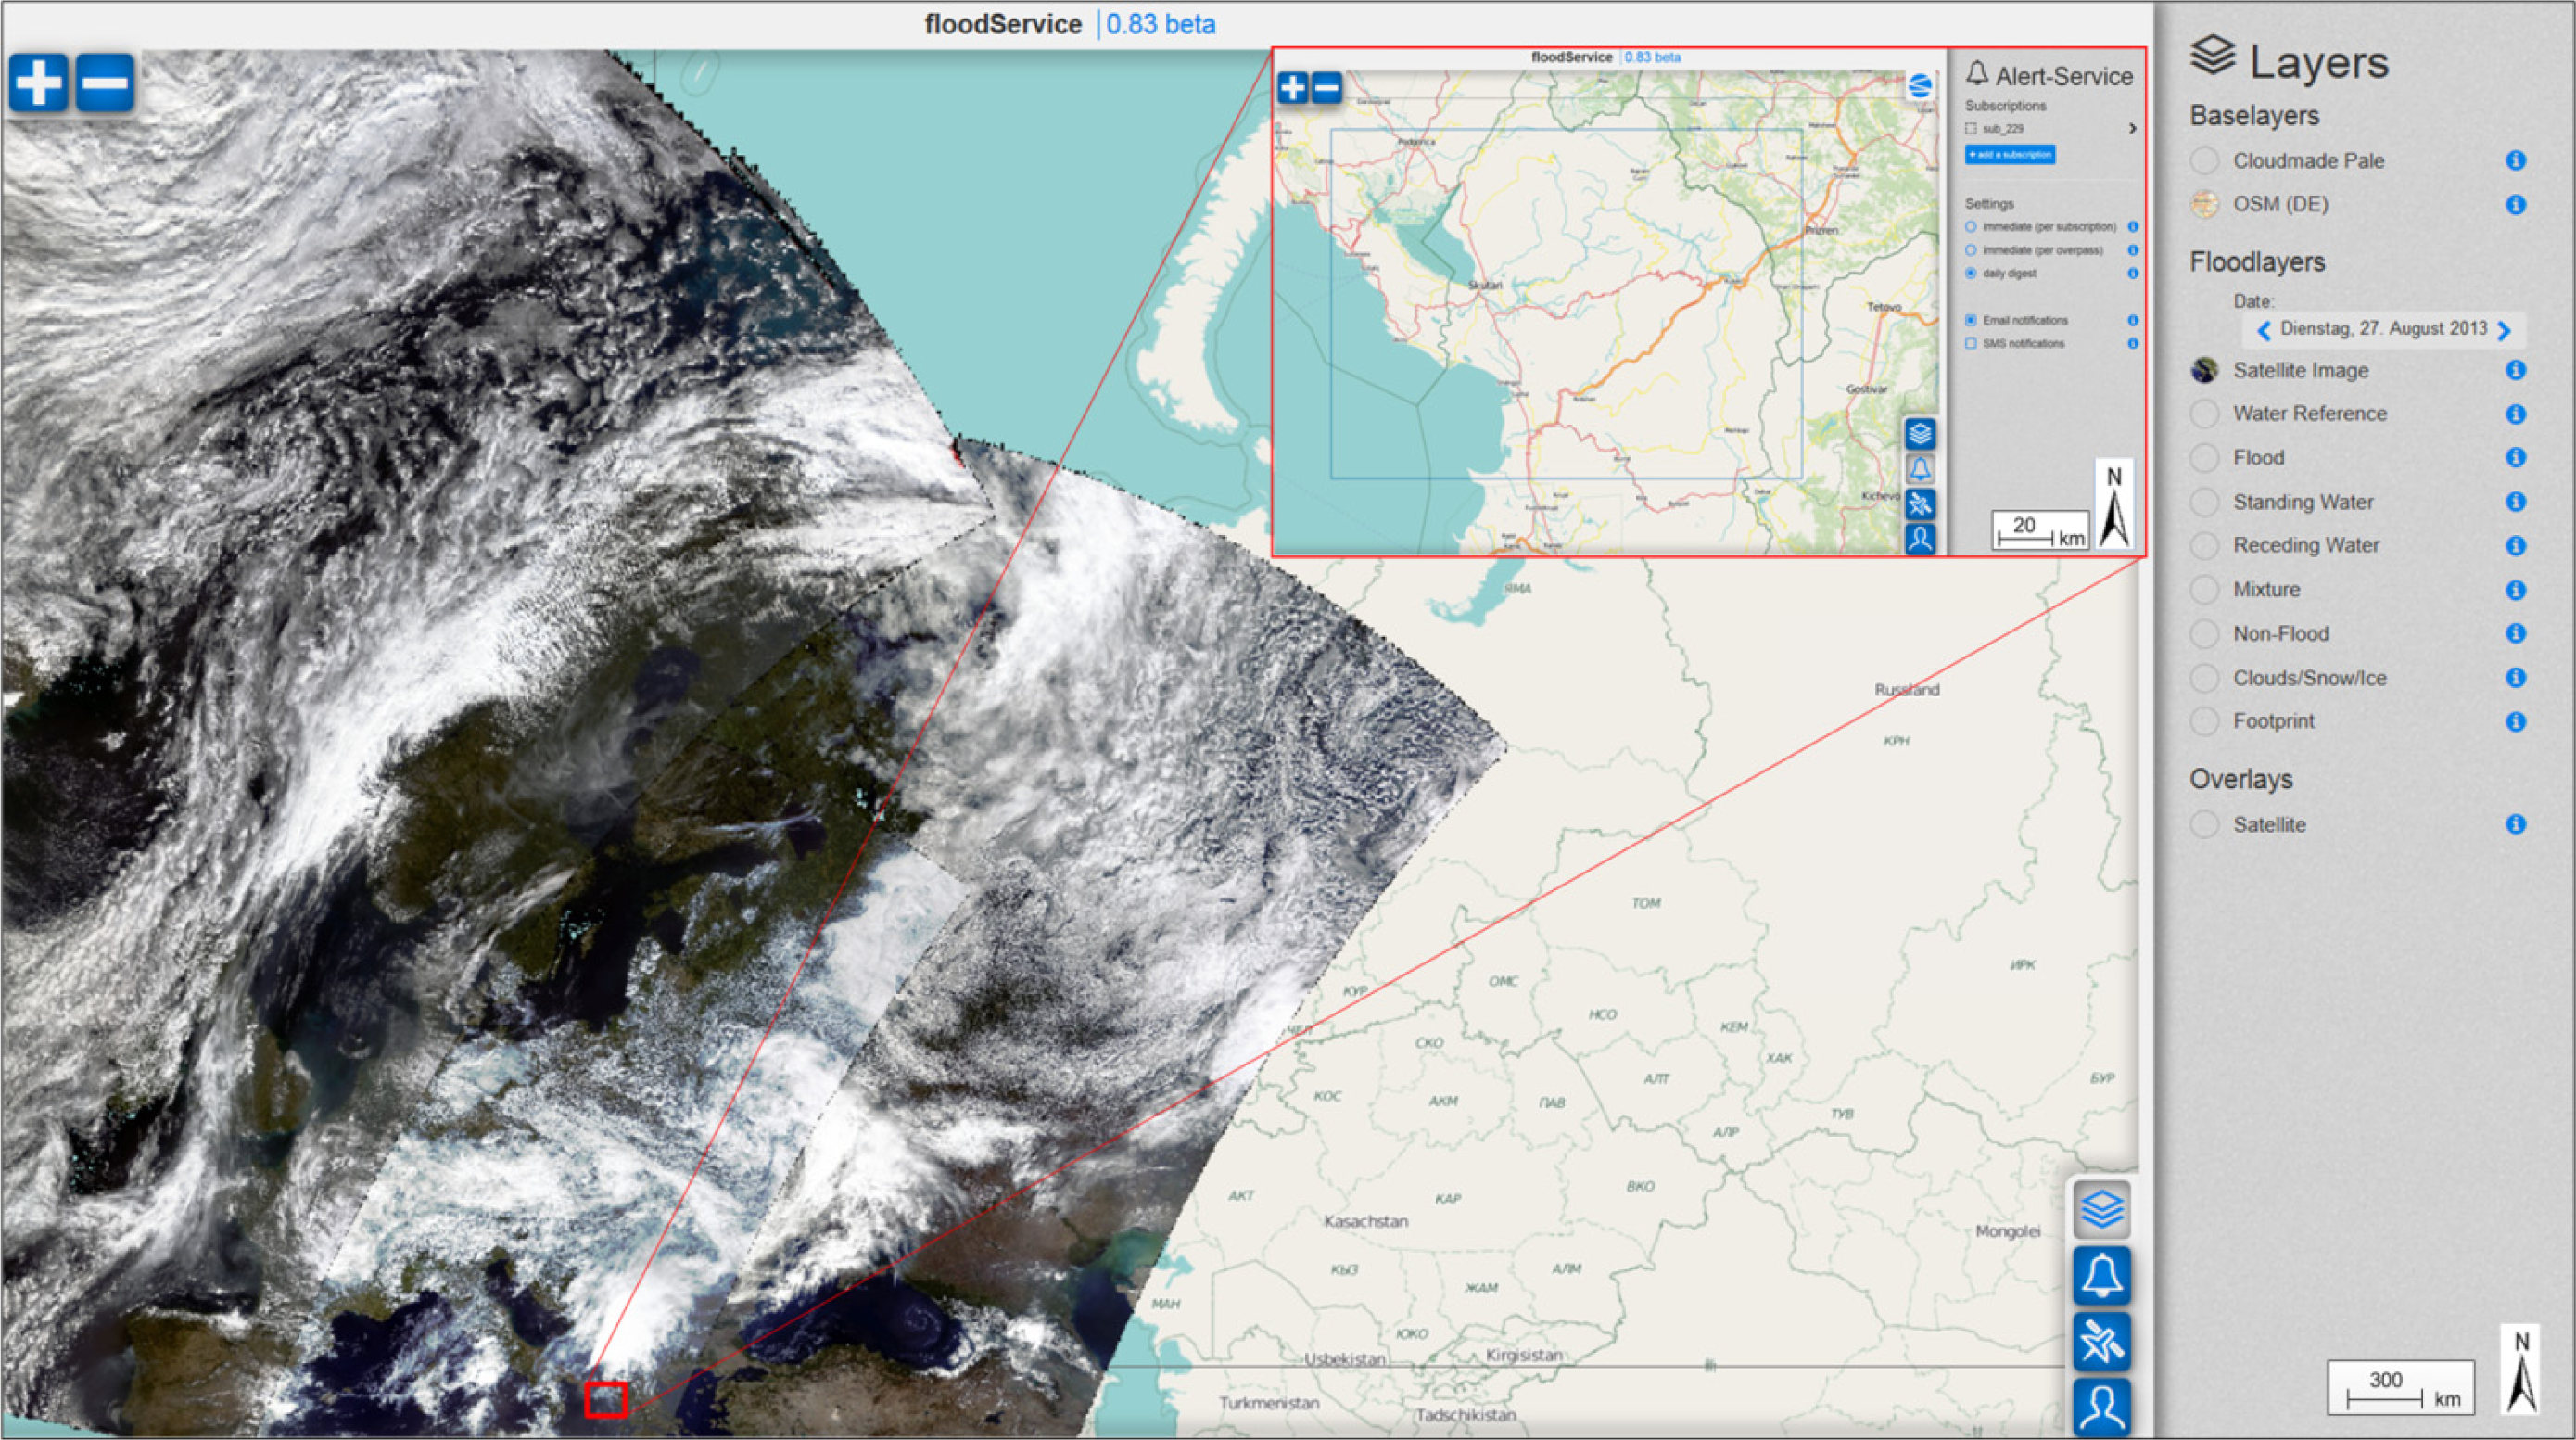Zoom in on the main satellite map
Screen dimensions: 2576x1440
click(x=39, y=83)
